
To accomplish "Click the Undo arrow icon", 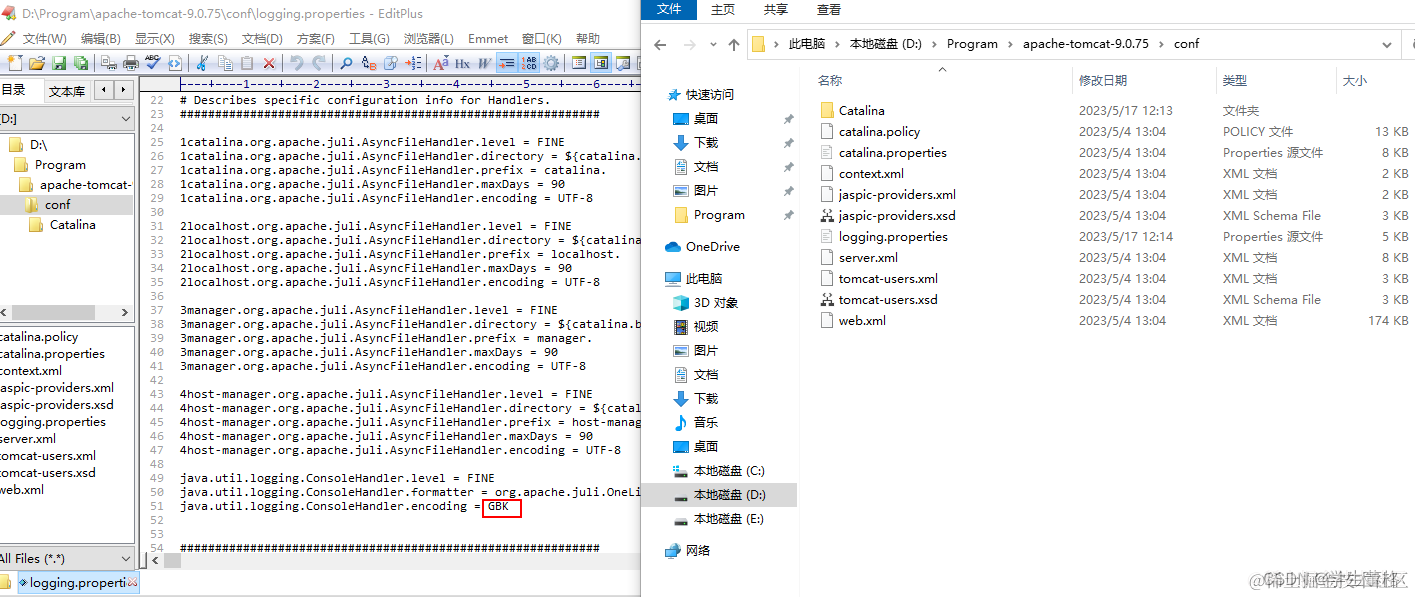I will 296,63.
